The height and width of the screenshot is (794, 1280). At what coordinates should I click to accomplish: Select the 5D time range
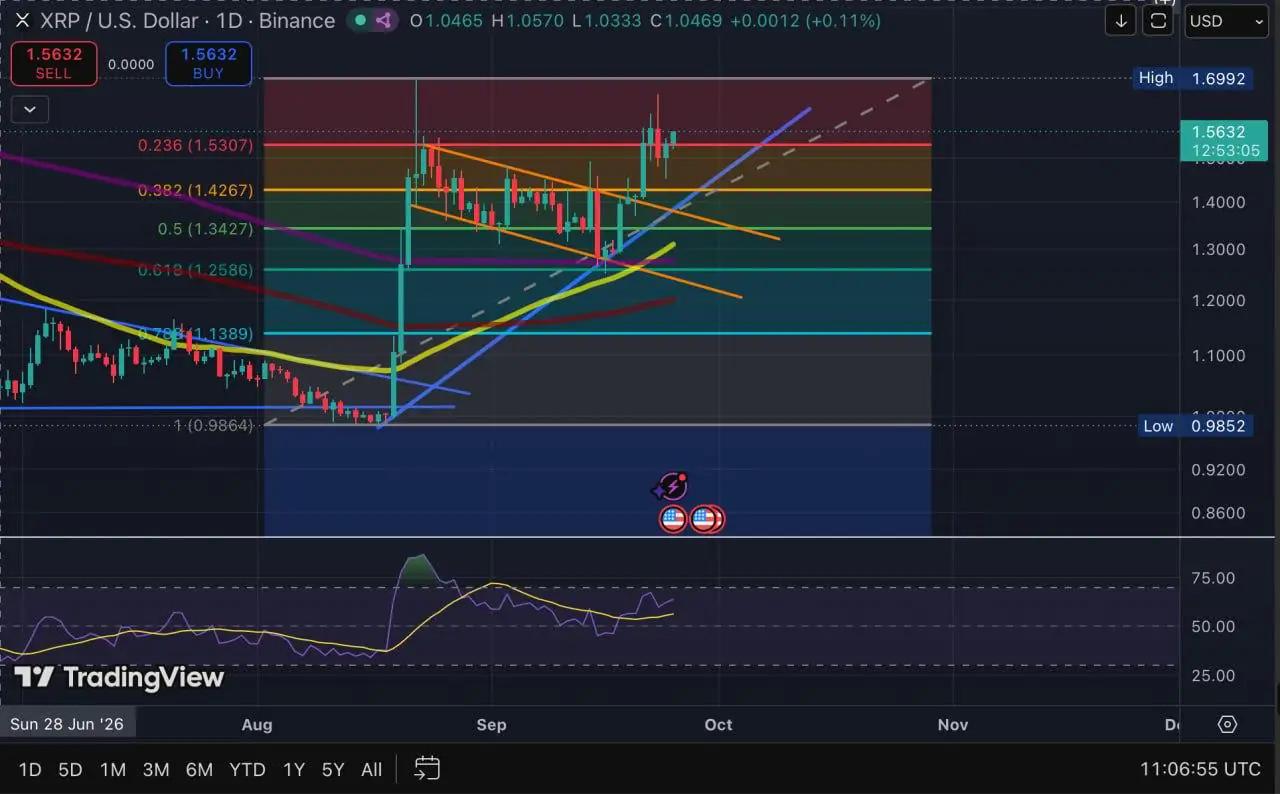click(x=70, y=769)
